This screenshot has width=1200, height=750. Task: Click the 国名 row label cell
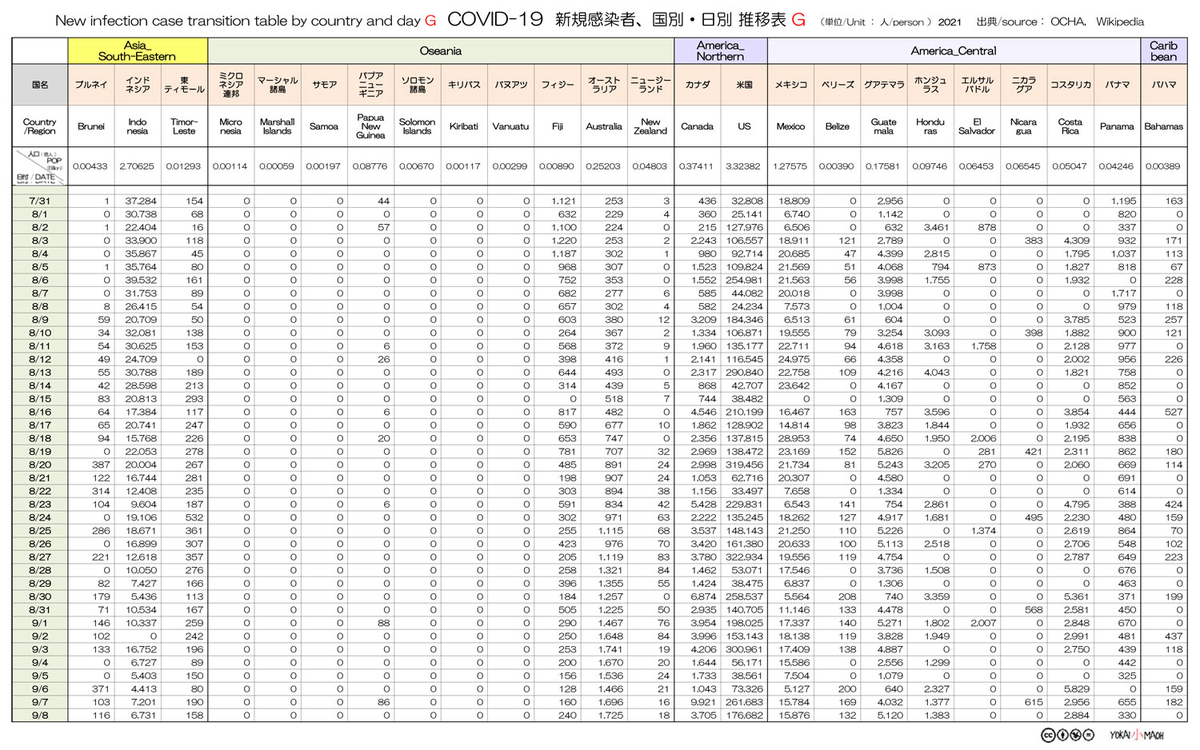40,86
